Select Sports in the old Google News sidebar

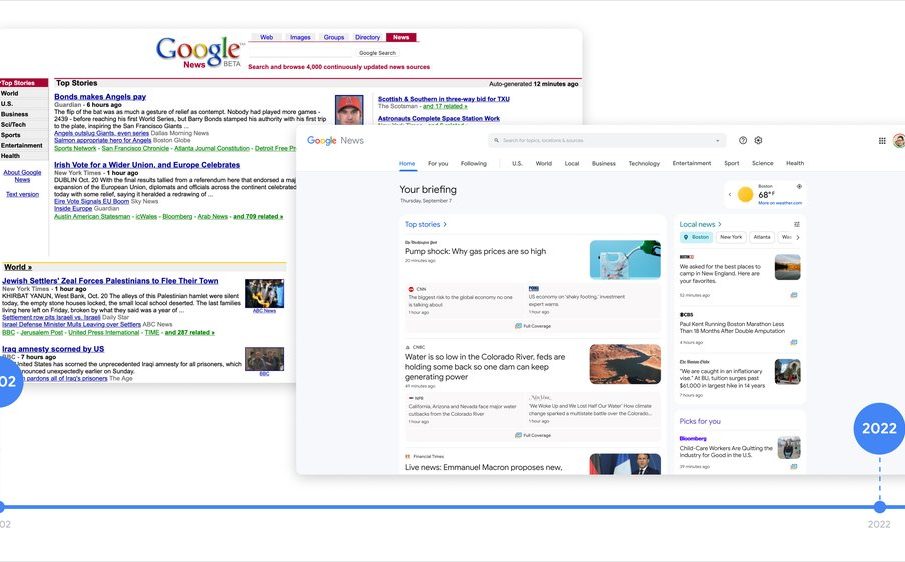pyautogui.click(x=10, y=134)
